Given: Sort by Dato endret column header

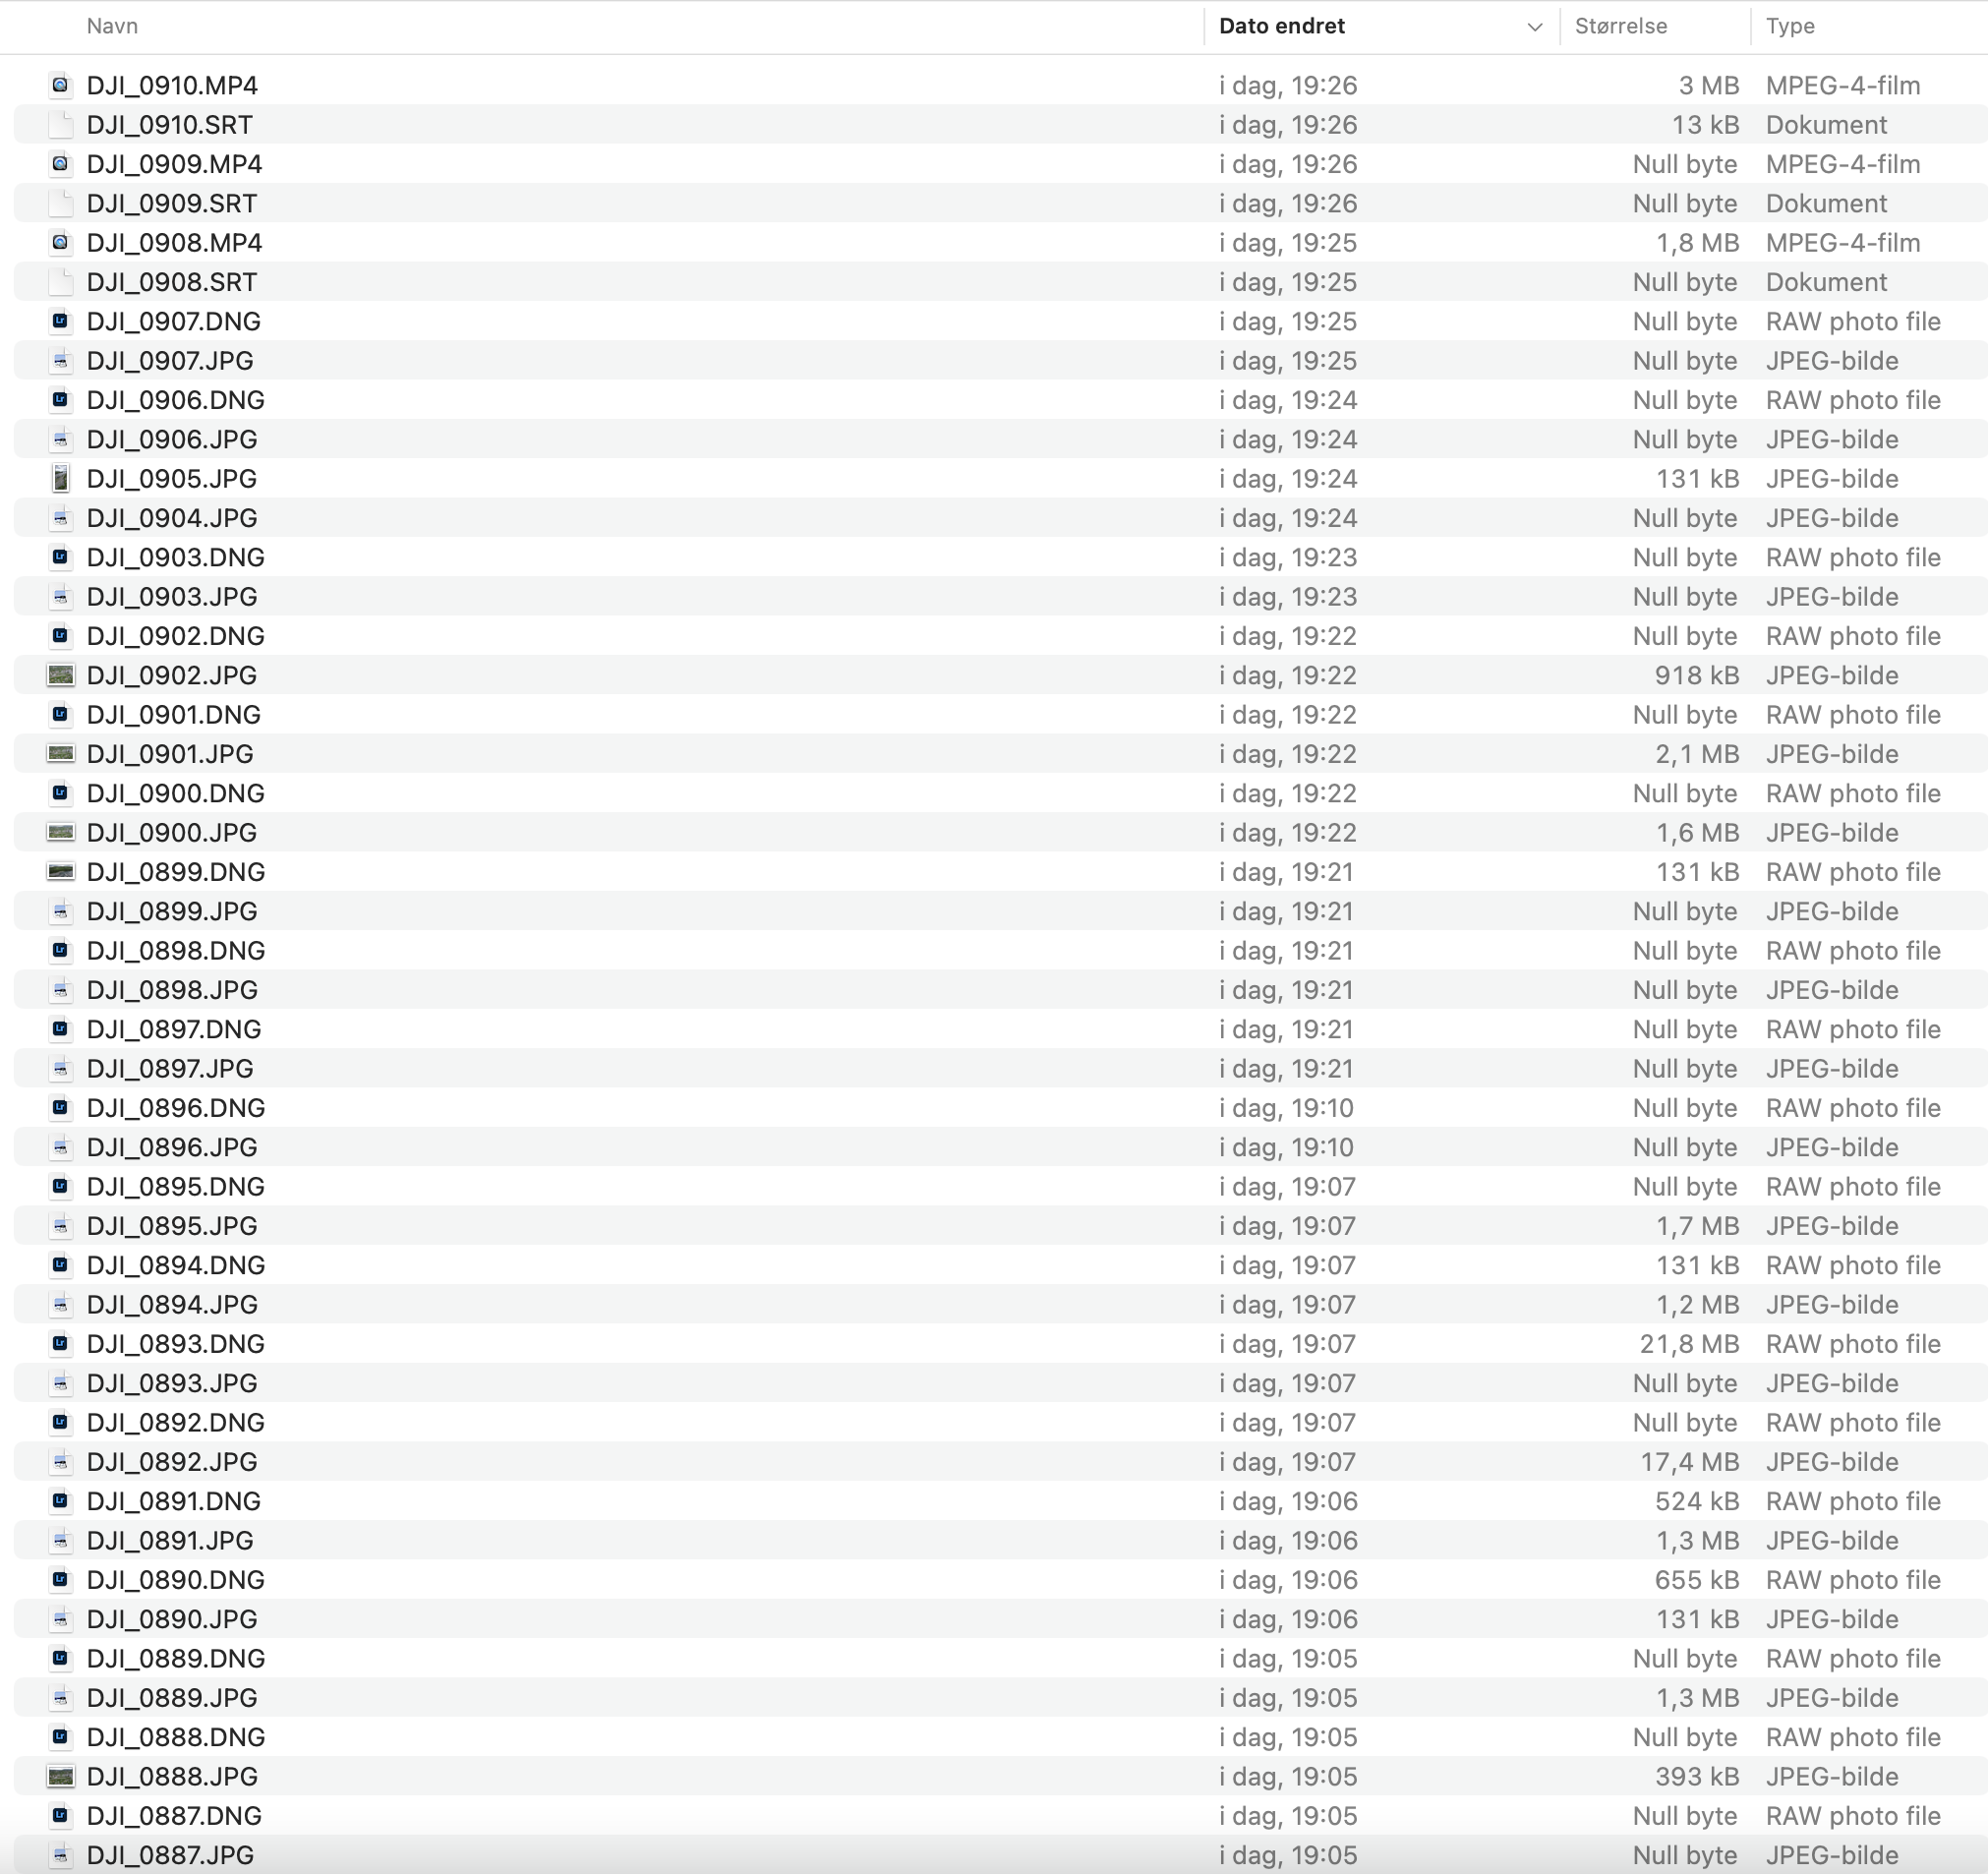Looking at the screenshot, I should click(1282, 26).
